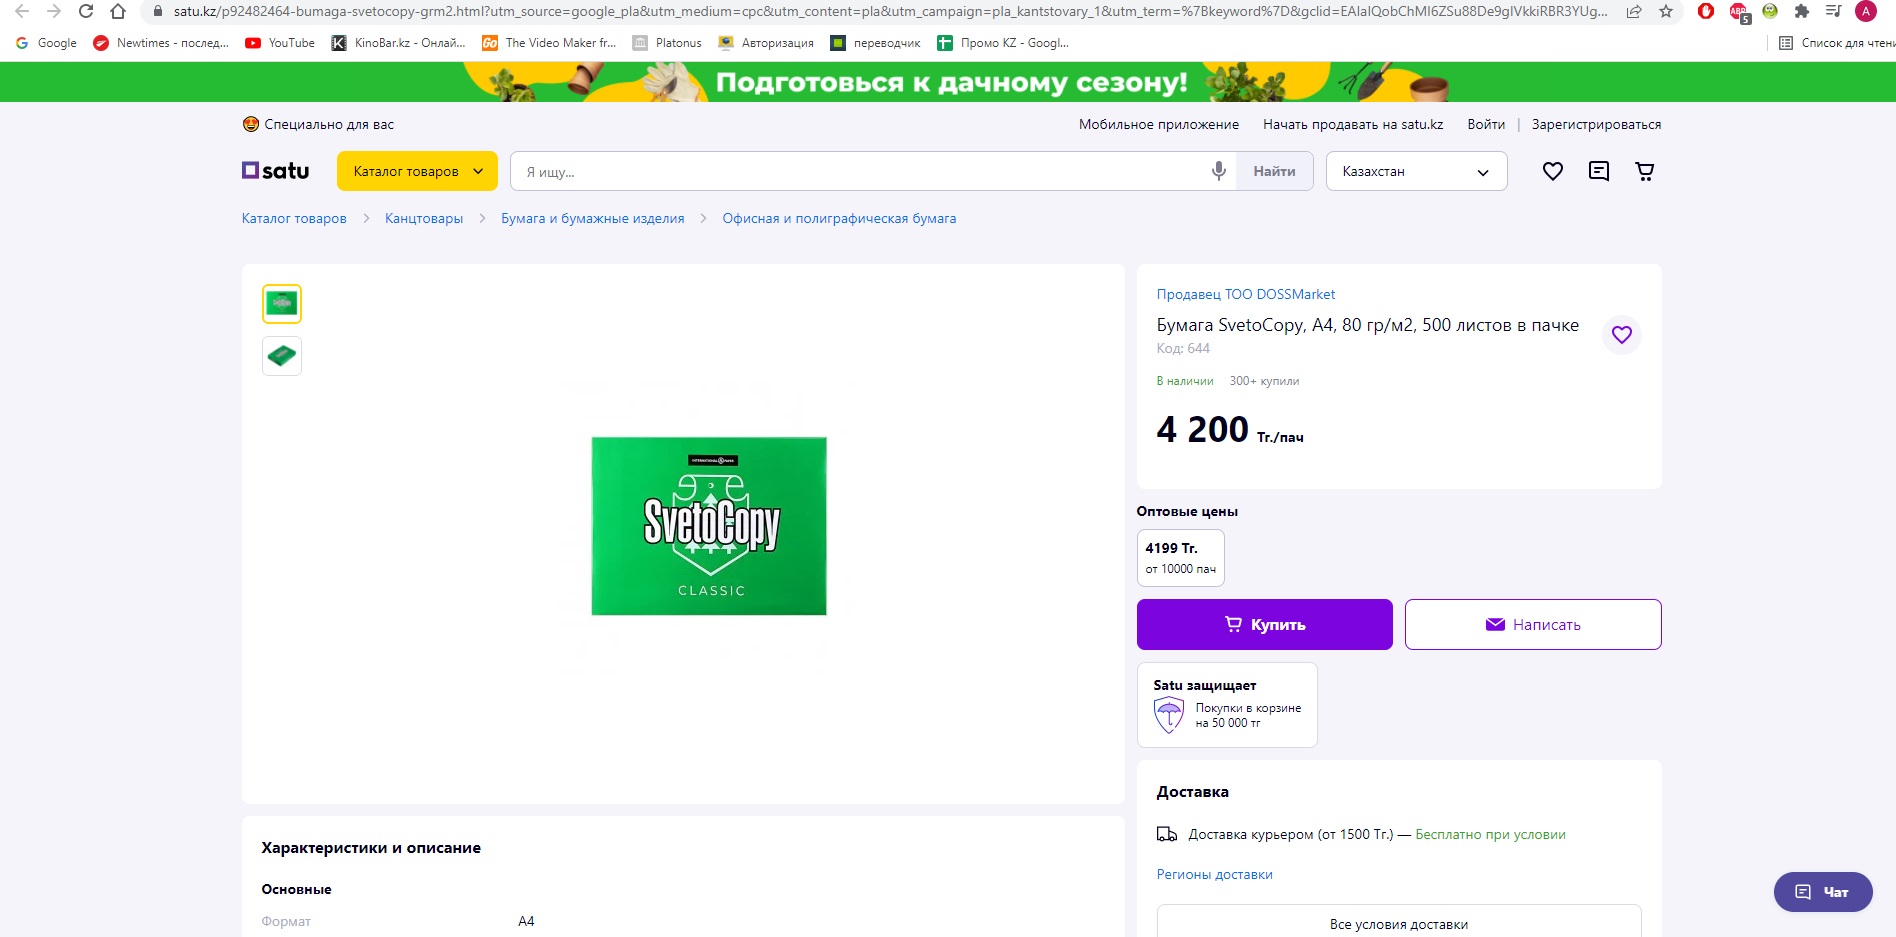This screenshot has height=937, width=1896.
Task: Open KinoBar.kz bookmark
Action: (399, 43)
